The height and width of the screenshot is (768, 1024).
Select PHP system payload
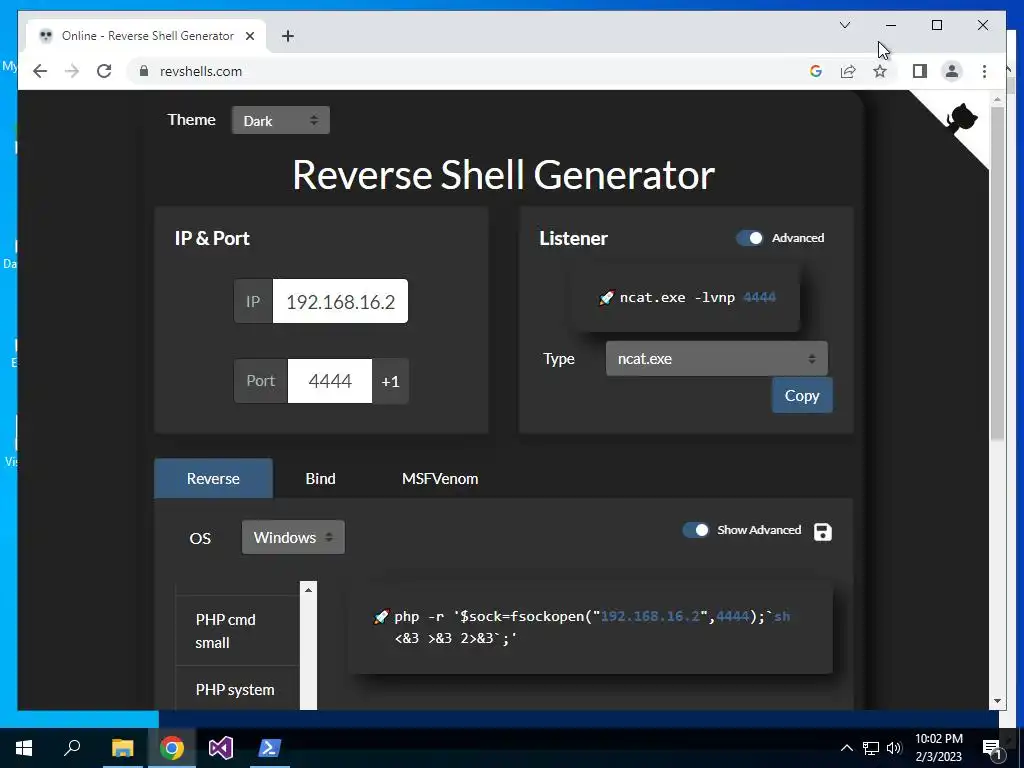pos(238,689)
